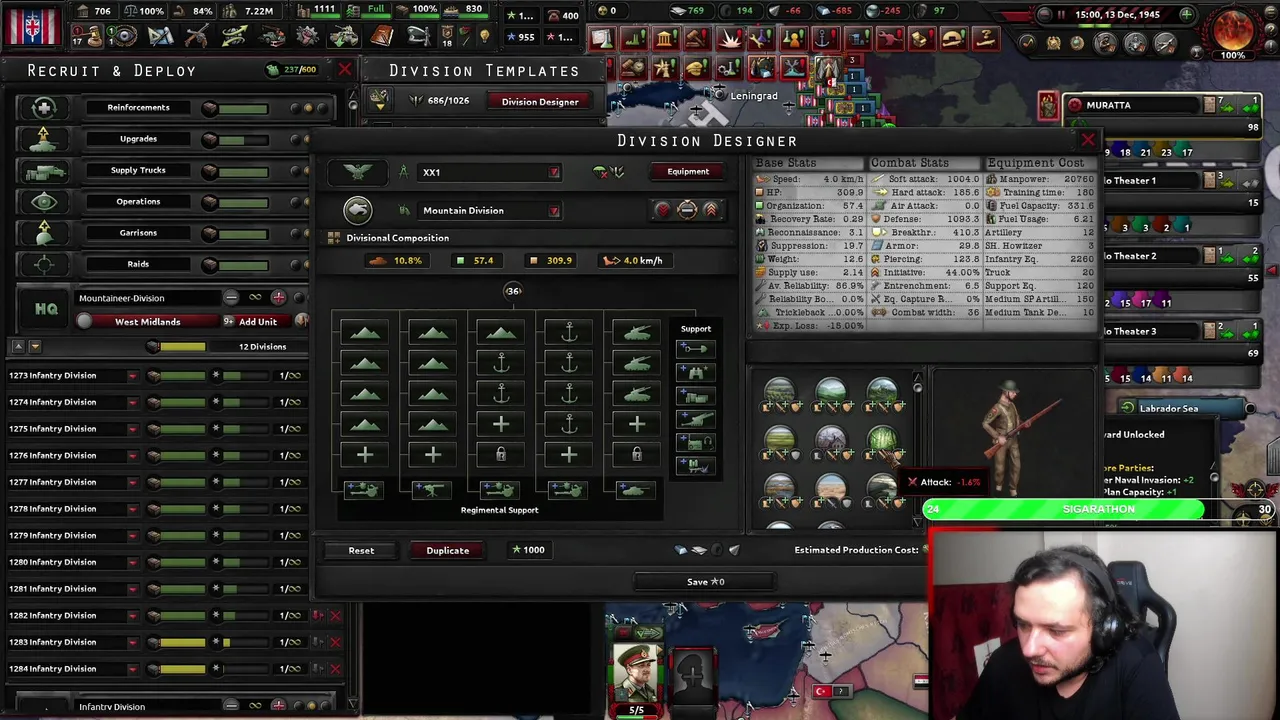Pause the game with the pause button by the date

(1061, 15)
